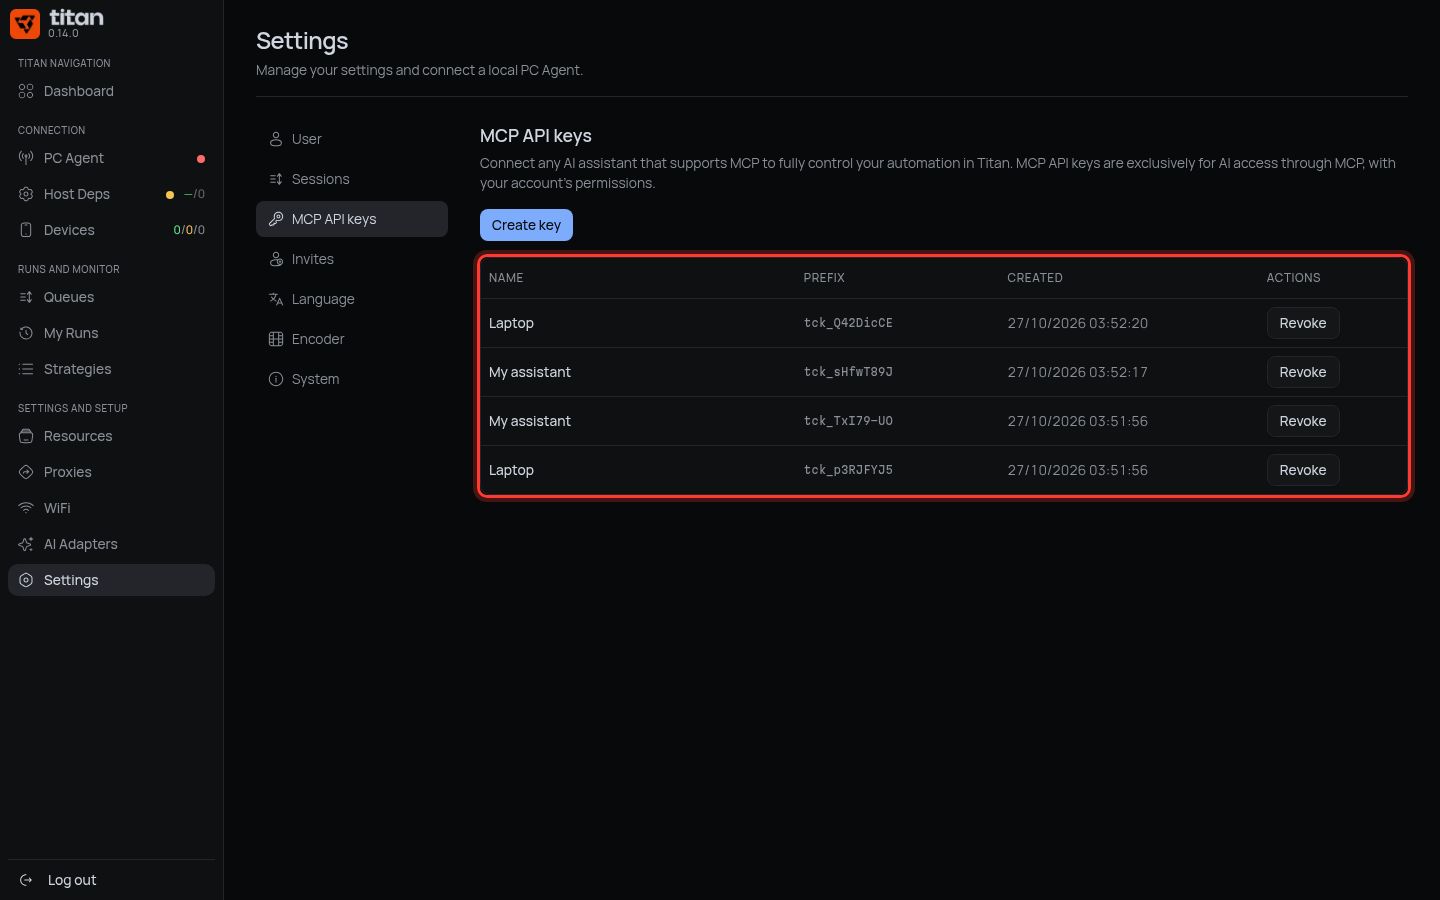Select the prefix text tck_sHfwT89J
1440x900 pixels.
848,372
